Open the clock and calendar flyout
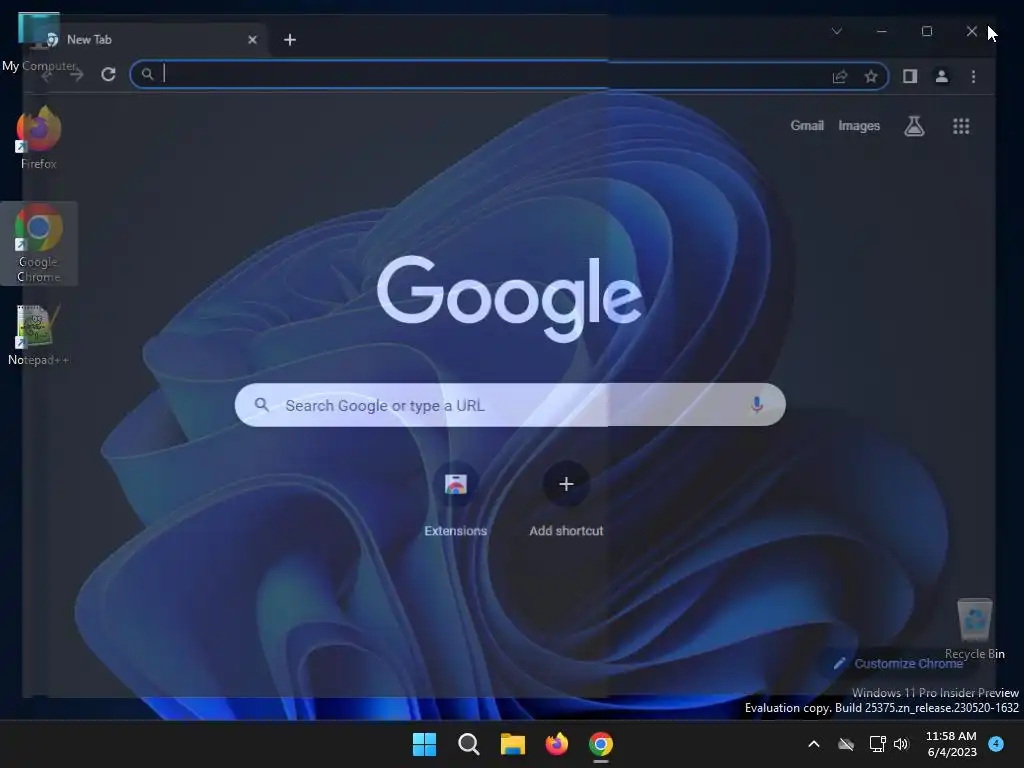Screen dimensions: 1024x768 (x=951, y=744)
